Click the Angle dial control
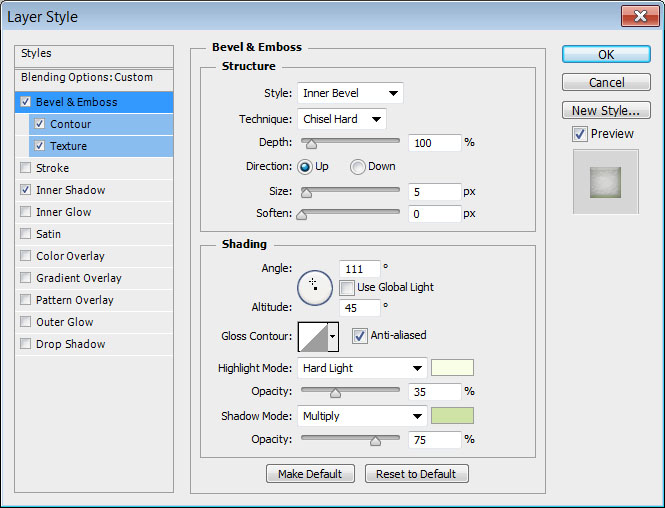This screenshot has width=665, height=508. coord(314,286)
